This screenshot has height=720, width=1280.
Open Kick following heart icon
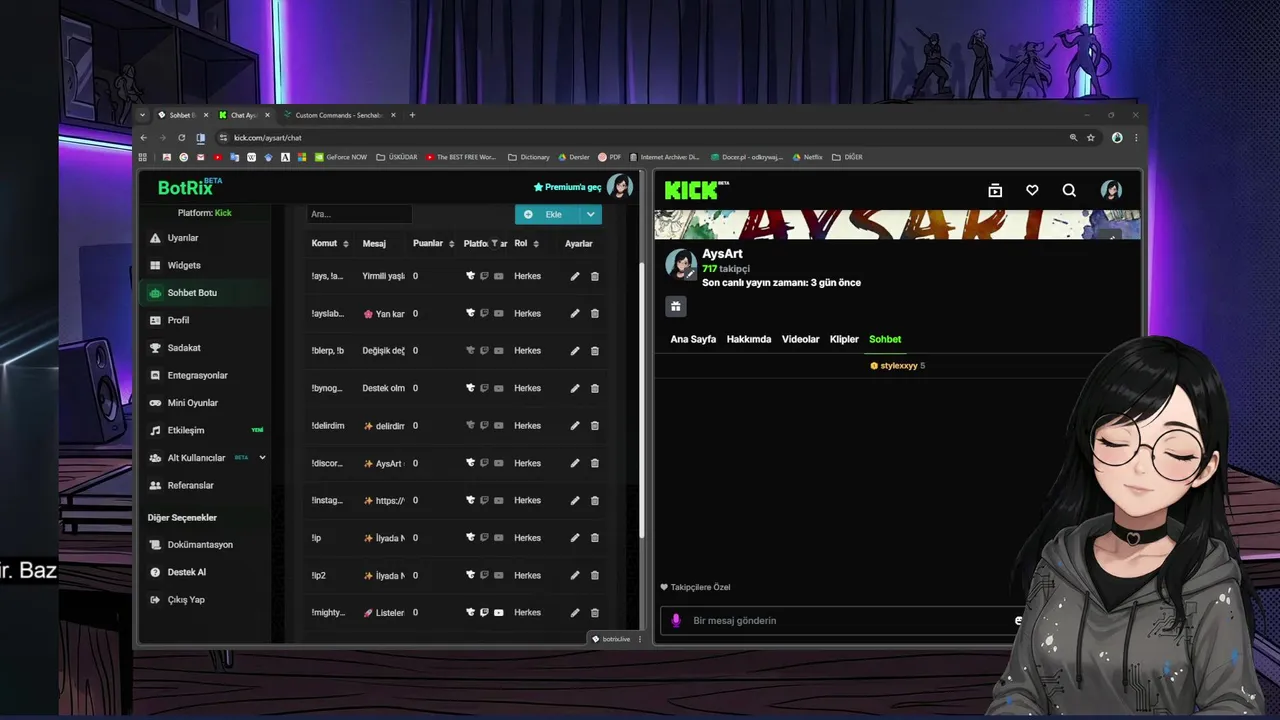(1032, 190)
